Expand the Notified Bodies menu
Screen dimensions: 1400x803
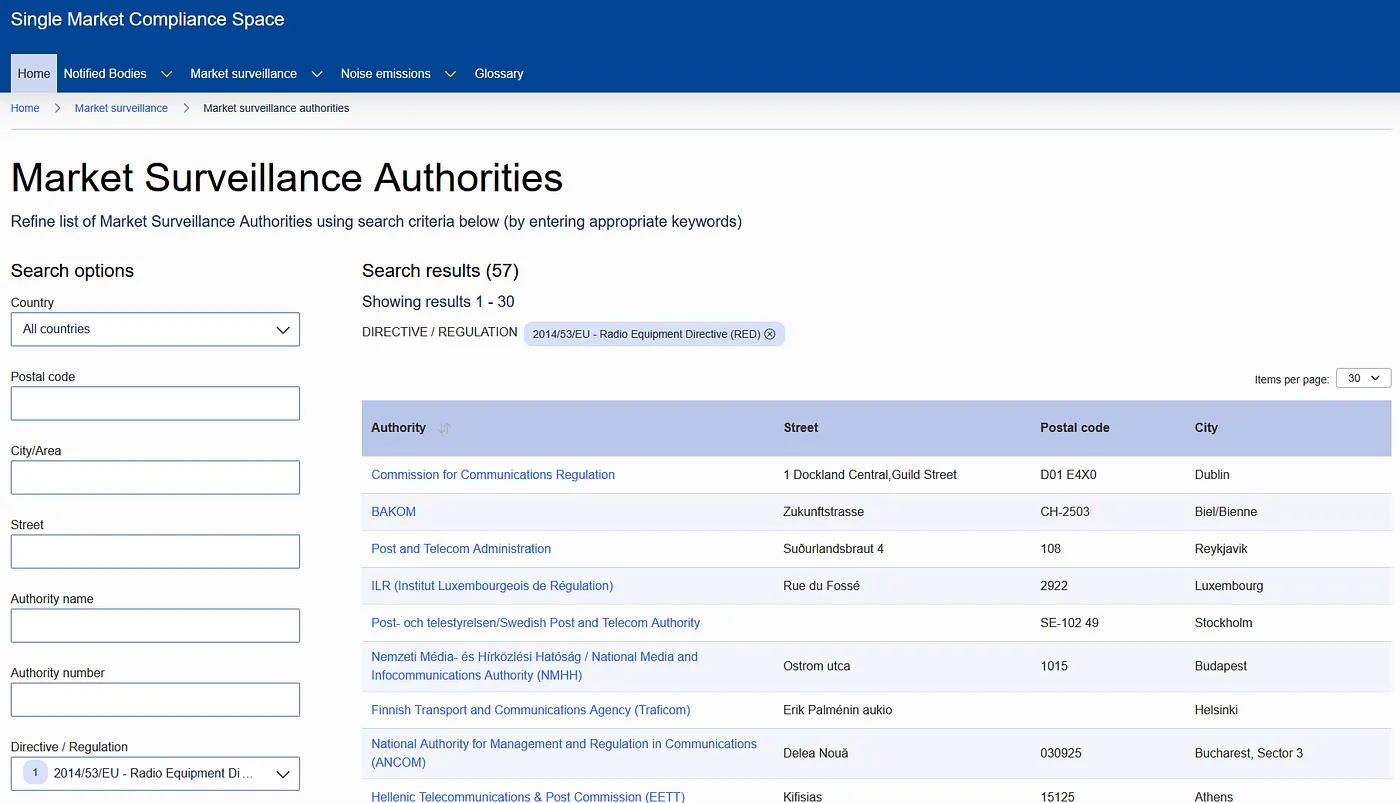(x=116, y=73)
